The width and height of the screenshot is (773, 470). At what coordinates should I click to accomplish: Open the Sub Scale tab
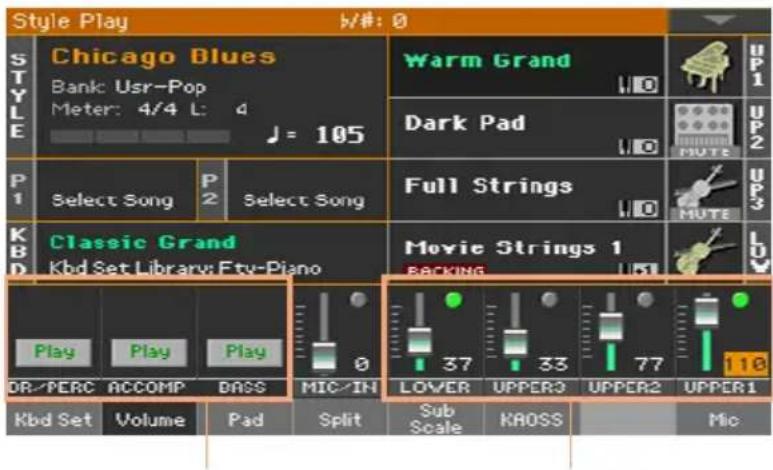point(436,420)
